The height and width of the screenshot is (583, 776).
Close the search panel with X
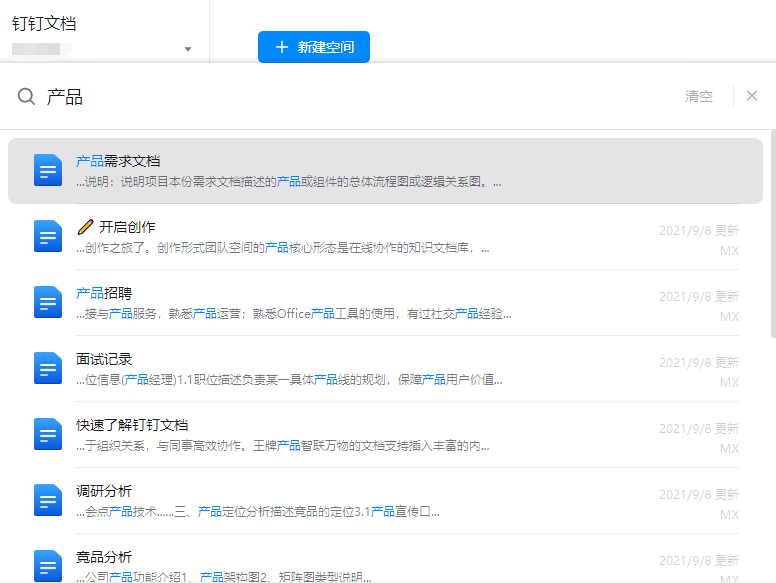coord(752,96)
